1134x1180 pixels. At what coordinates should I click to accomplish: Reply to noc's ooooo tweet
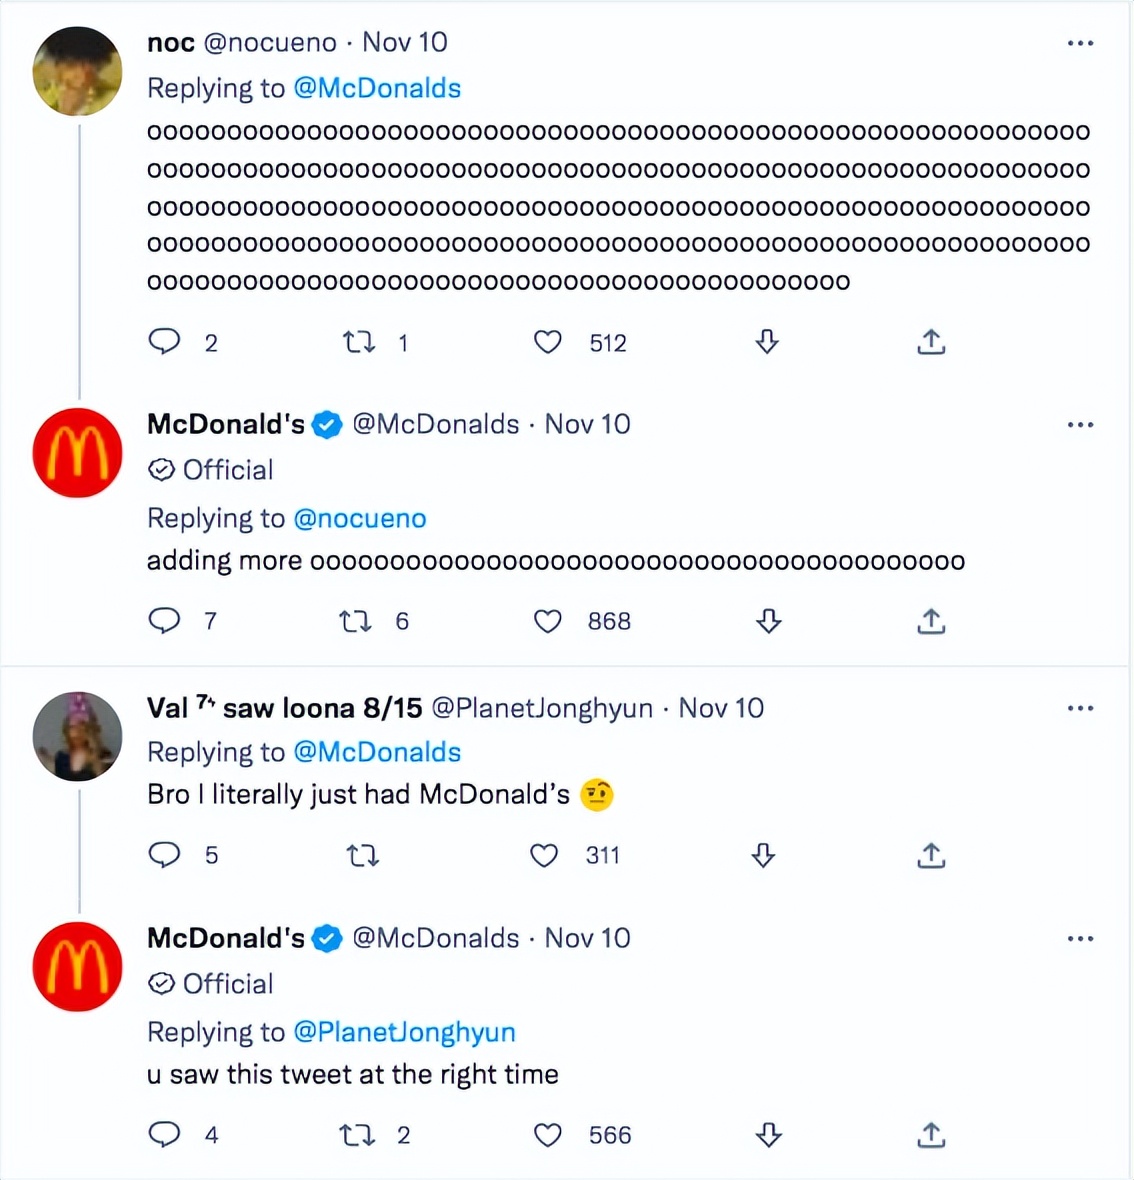click(165, 342)
